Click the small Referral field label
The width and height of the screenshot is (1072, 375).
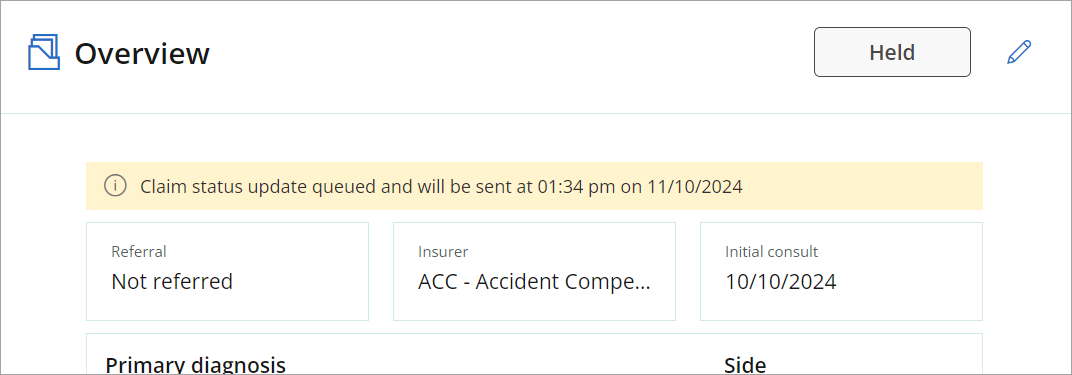click(x=139, y=251)
